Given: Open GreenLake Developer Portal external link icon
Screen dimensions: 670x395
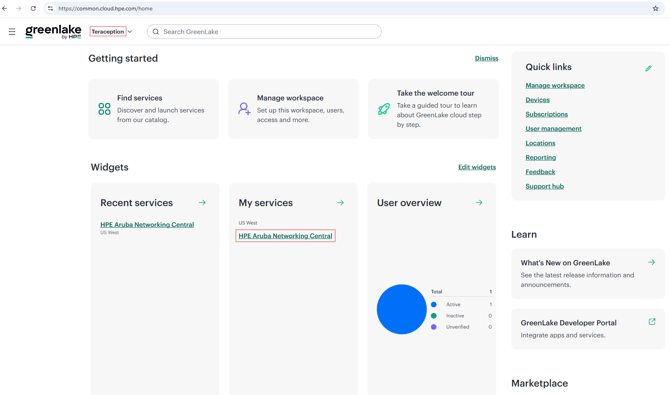Looking at the screenshot, I should [652, 322].
